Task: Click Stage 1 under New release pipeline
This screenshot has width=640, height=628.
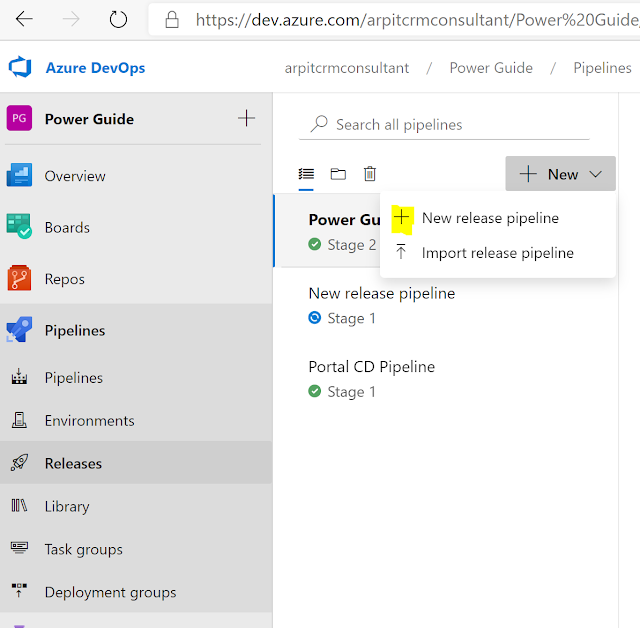Action: pyautogui.click(x=351, y=318)
